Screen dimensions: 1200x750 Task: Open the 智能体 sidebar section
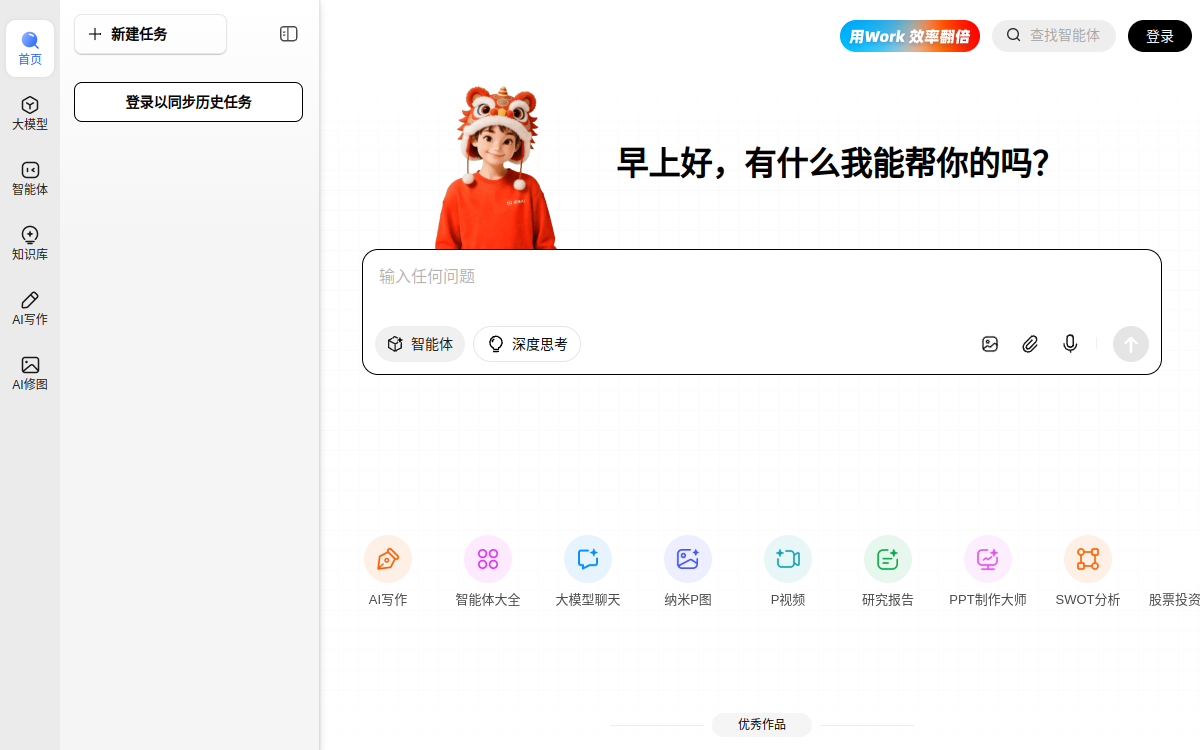(30, 179)
